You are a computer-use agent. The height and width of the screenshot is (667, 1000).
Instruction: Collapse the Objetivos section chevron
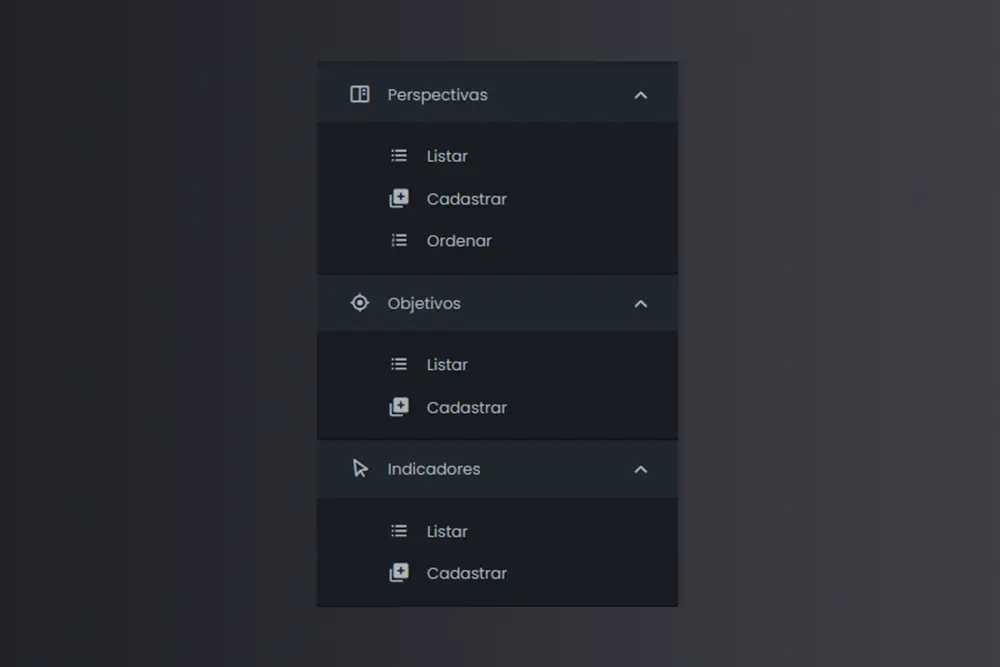point(641,303)
